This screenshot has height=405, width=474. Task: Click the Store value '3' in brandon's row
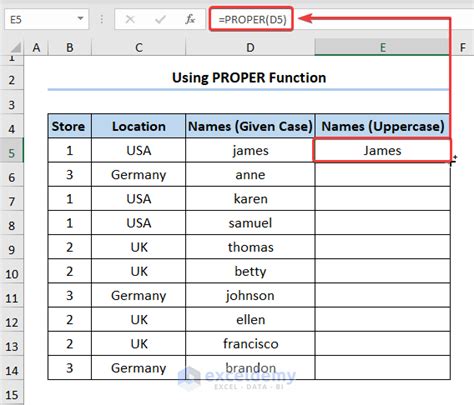pyautogui.click(x=70, y=368)
